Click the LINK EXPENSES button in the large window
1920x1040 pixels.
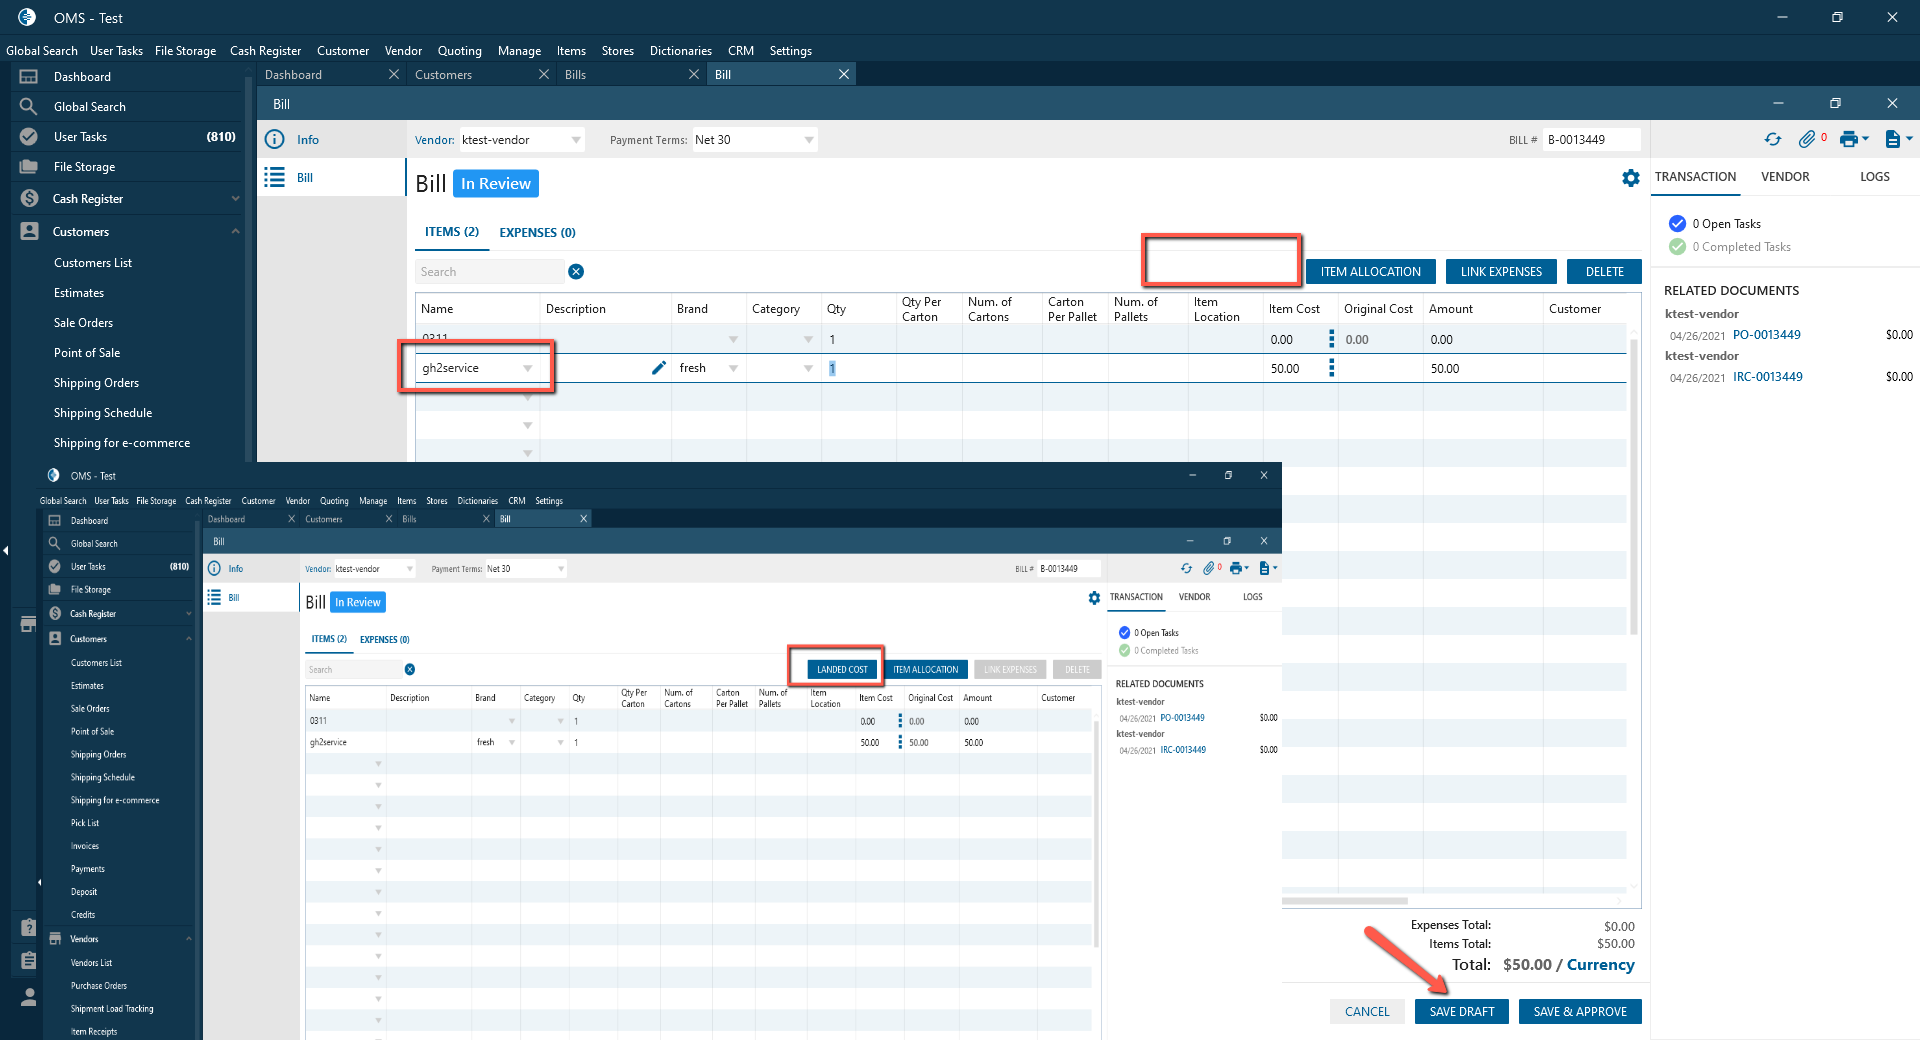pos(1501,272)
